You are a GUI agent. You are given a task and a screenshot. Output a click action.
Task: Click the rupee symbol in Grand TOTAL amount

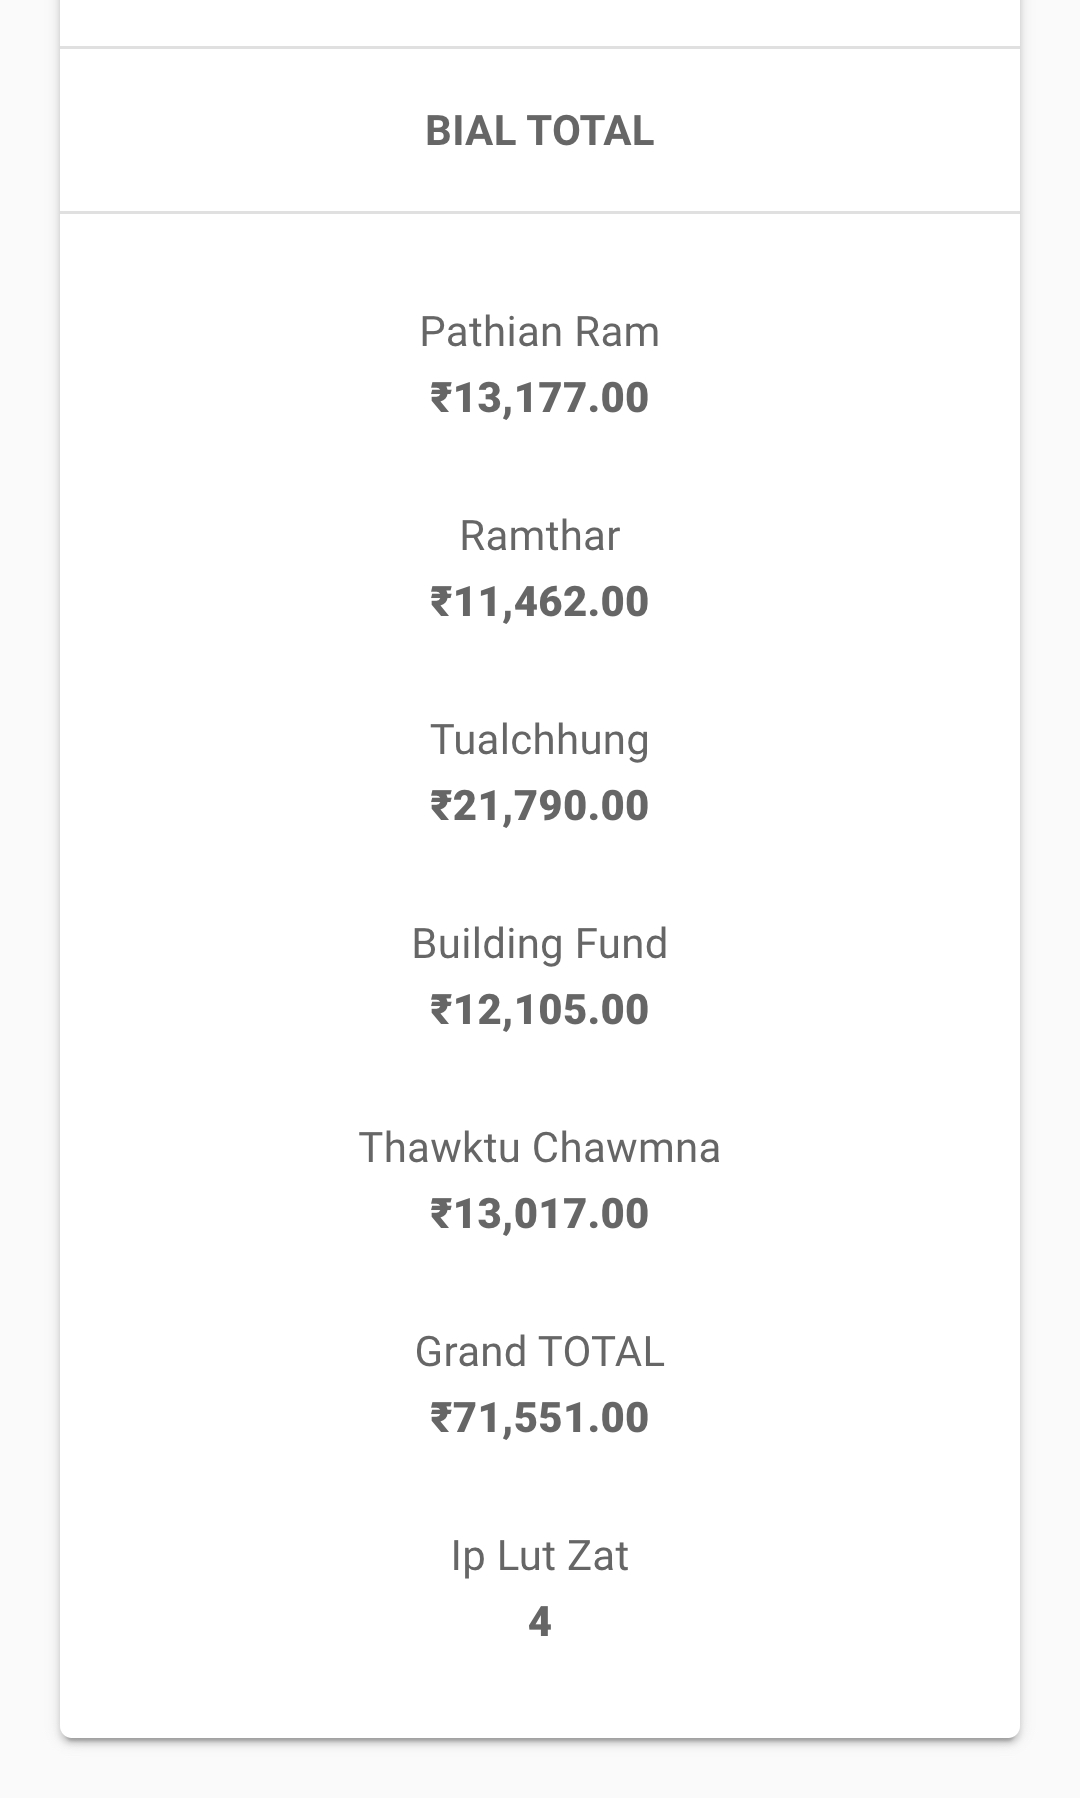tap(441, 1418)
